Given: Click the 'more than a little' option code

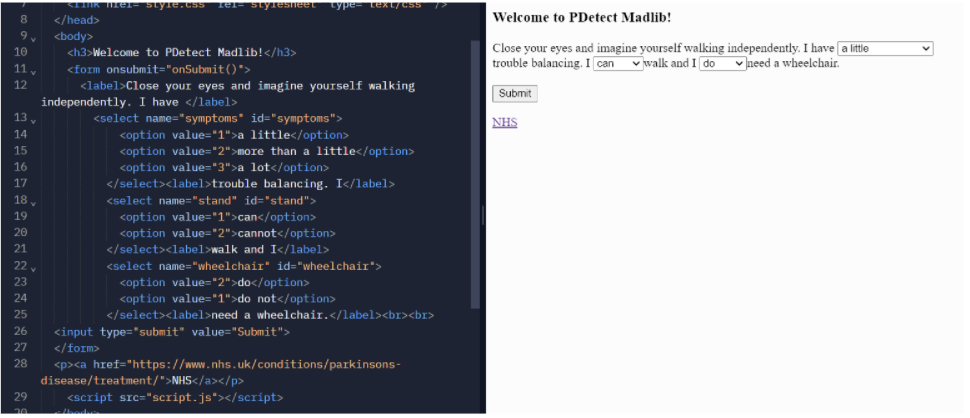Looking at the screenshot, I should [x=267, y=151].
